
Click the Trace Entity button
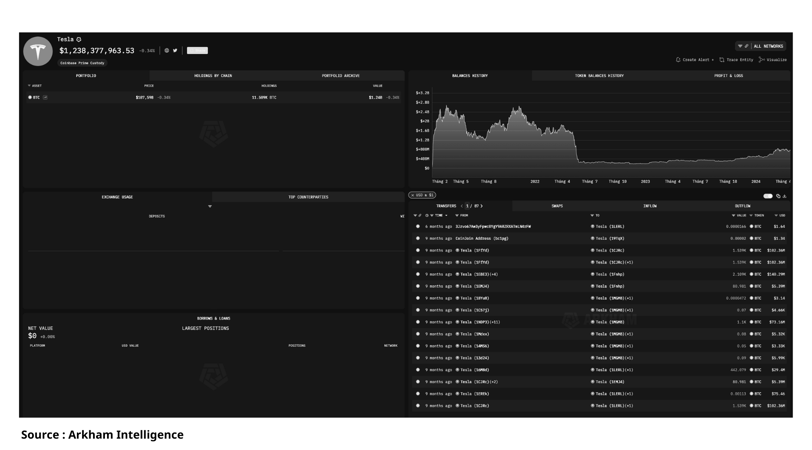[x=736, y=60]
